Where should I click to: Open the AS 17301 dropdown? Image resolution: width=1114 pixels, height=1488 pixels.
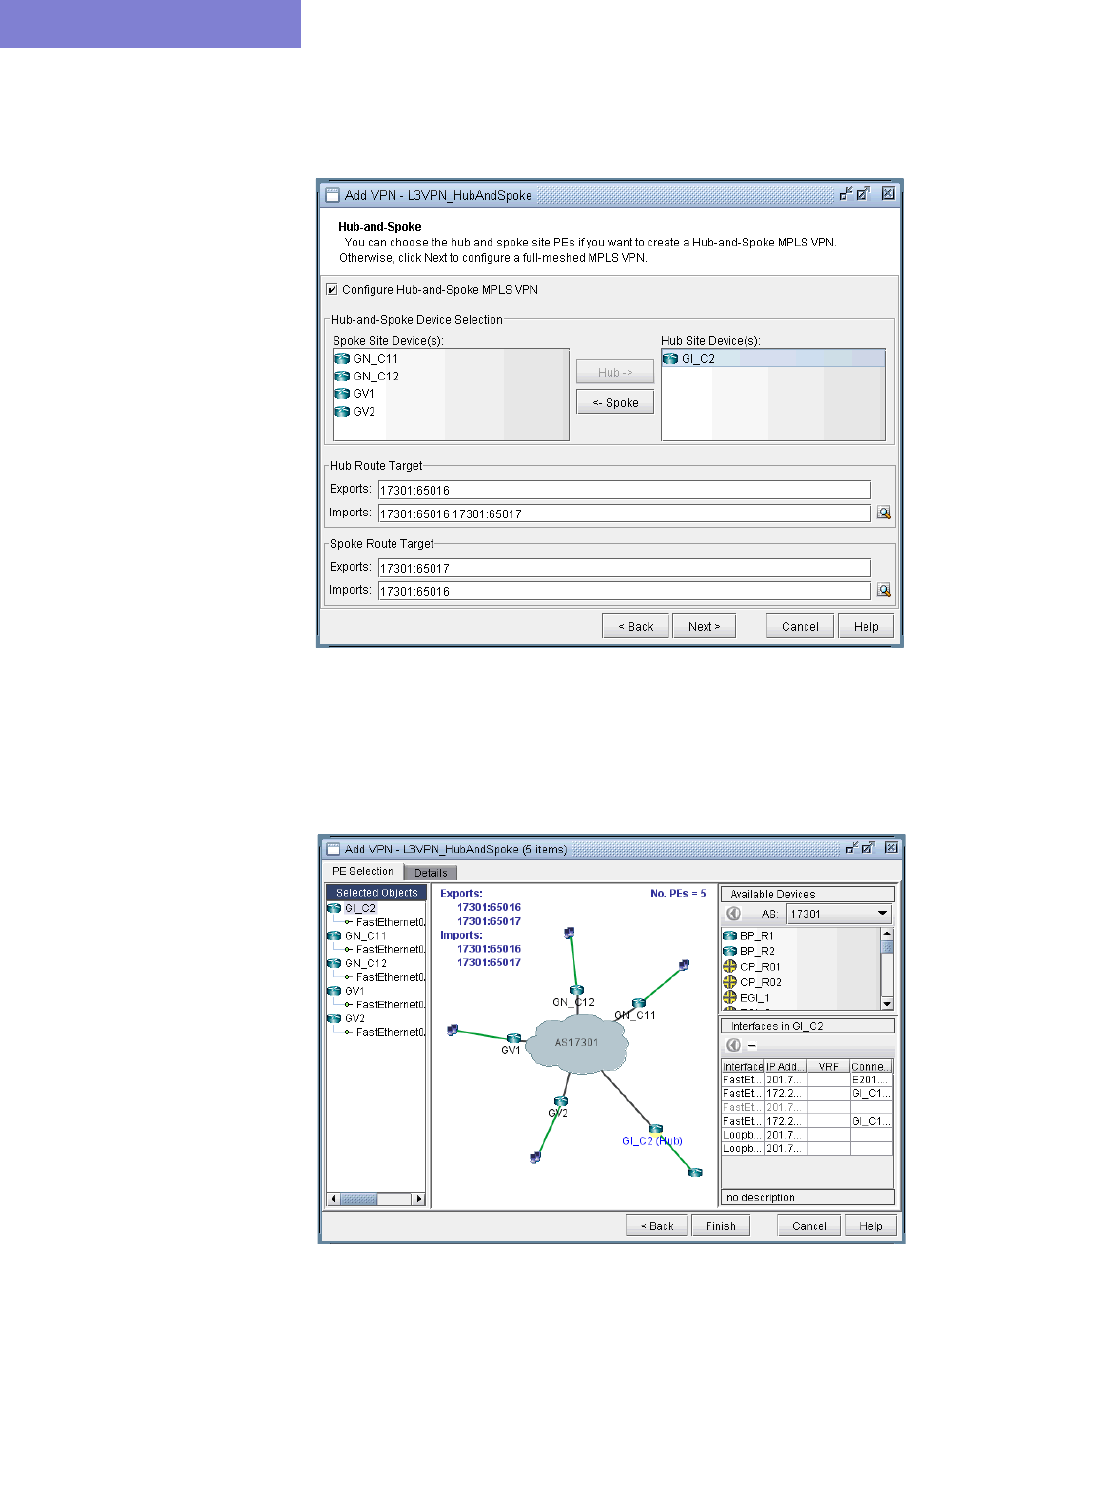(x=838, y=913)
